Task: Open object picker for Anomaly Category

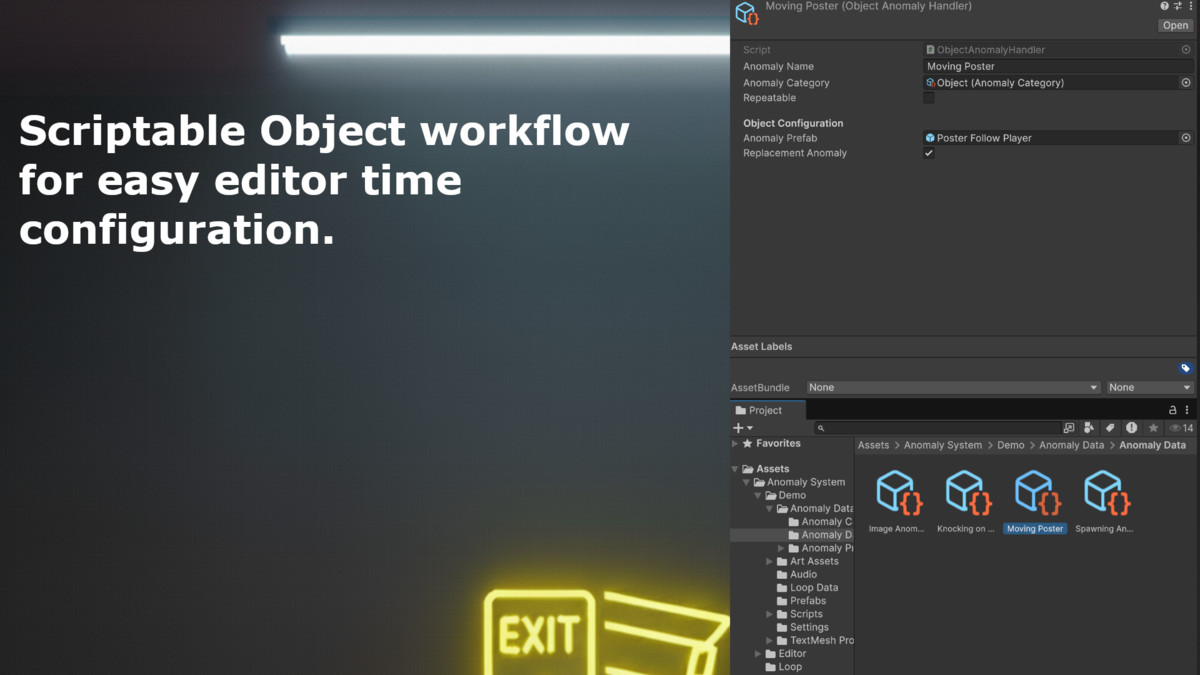Action: [x=1186, y=83]
